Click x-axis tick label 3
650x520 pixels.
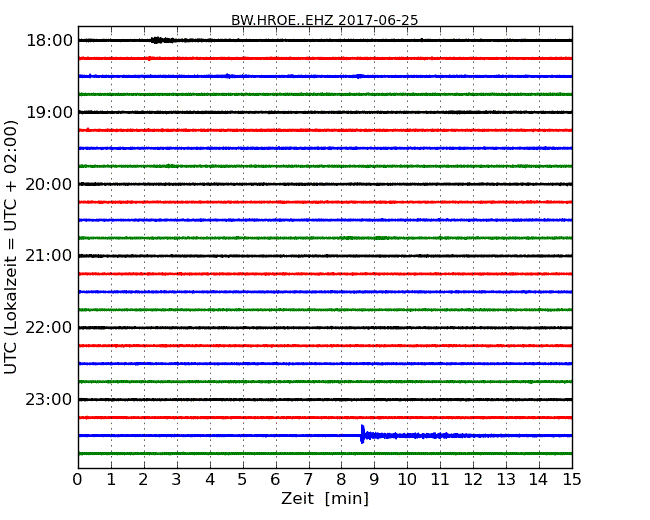point(177,480)
